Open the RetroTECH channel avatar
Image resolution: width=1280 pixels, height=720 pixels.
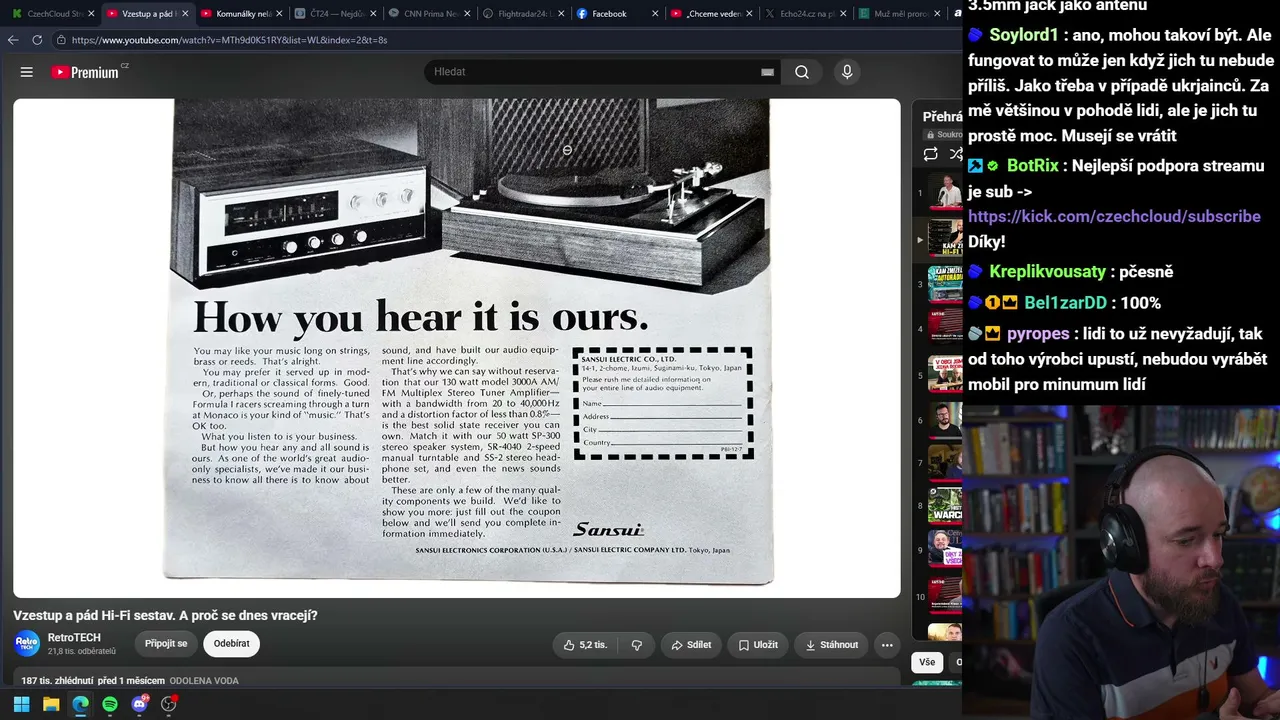click(27, 644)
